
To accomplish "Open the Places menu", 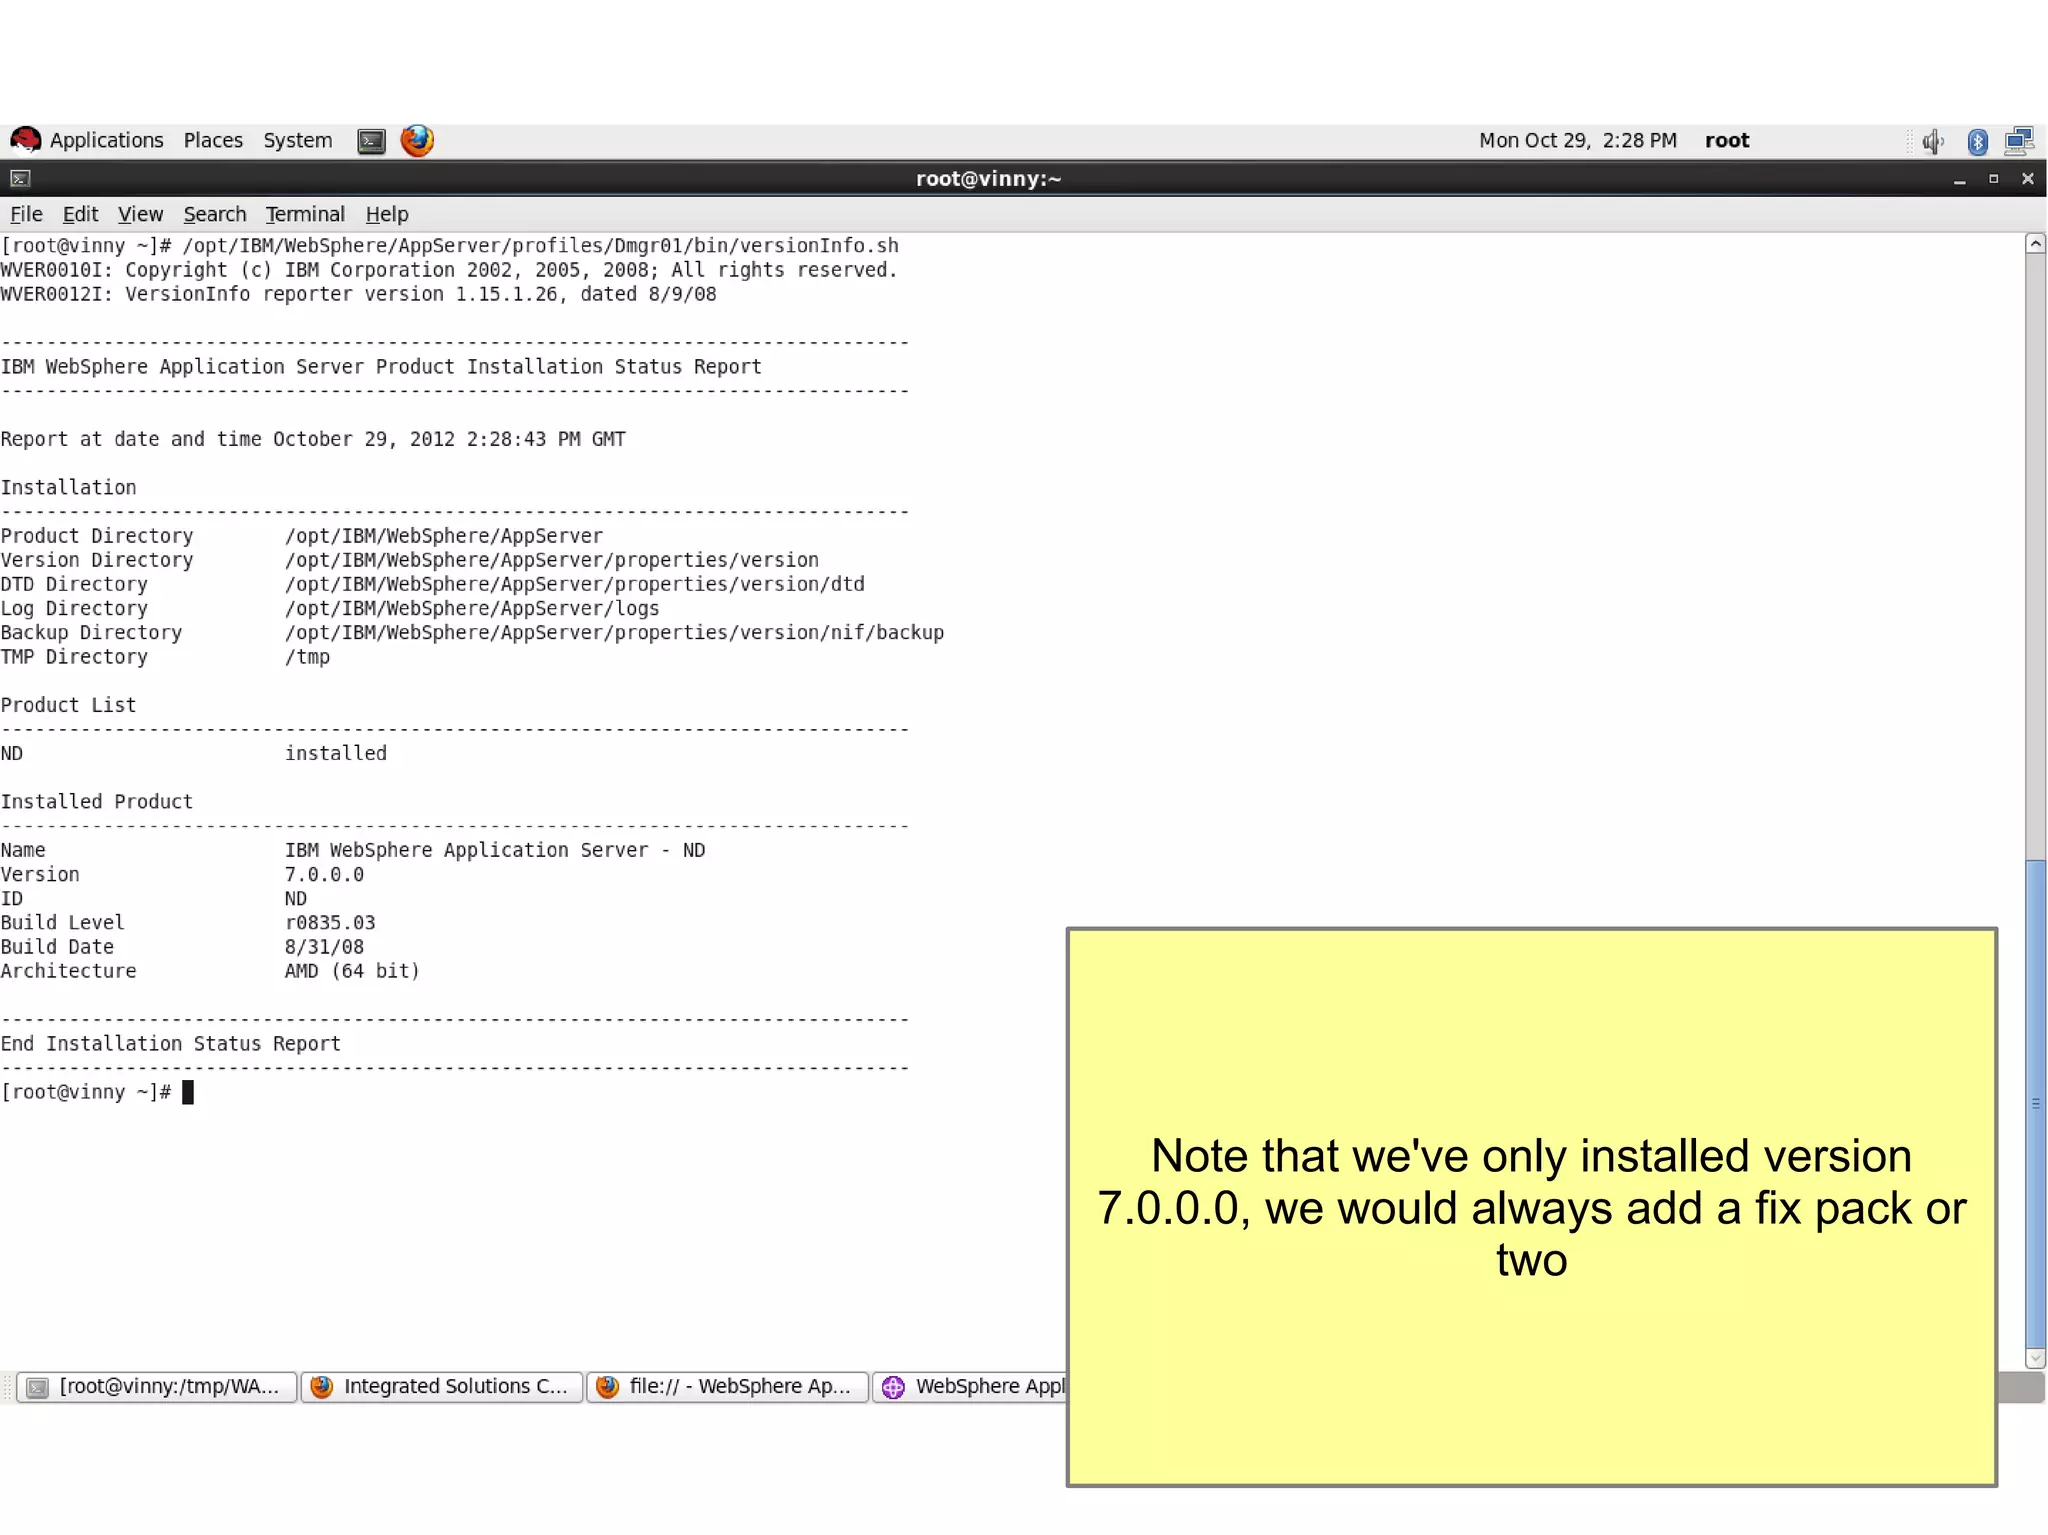I will [213, 140].
